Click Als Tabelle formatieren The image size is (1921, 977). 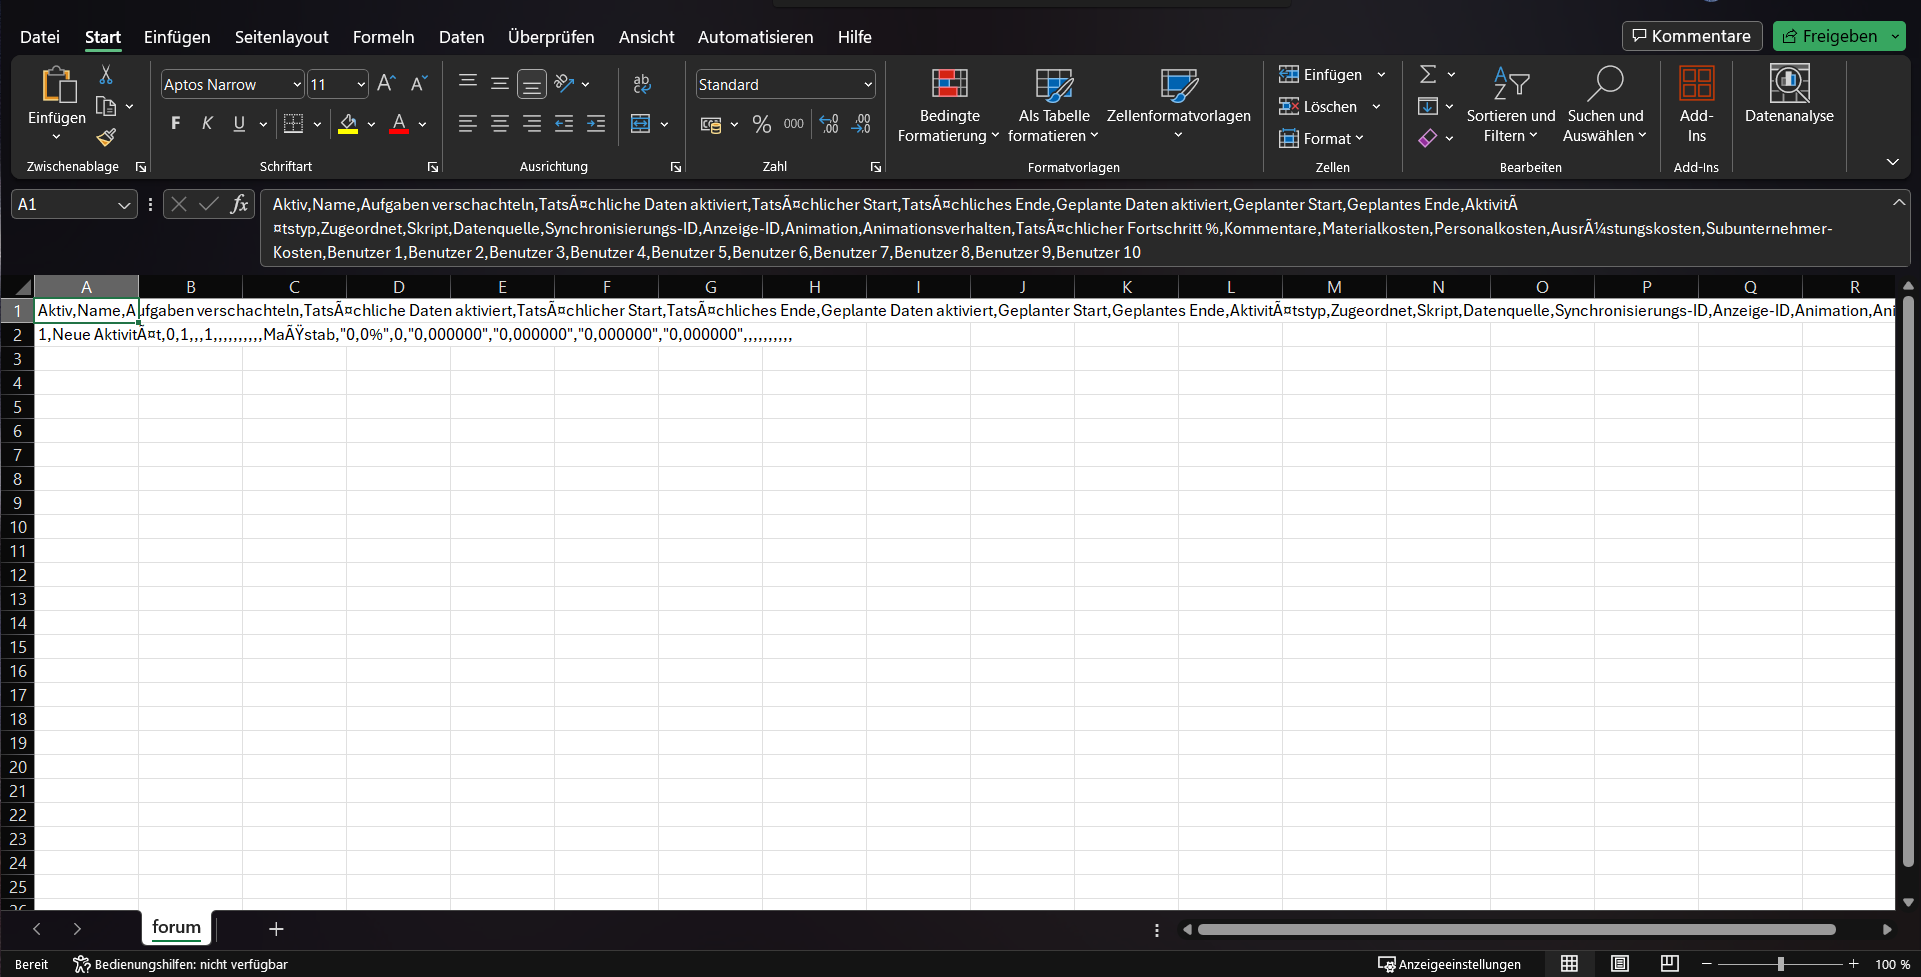pos(1052,105)
